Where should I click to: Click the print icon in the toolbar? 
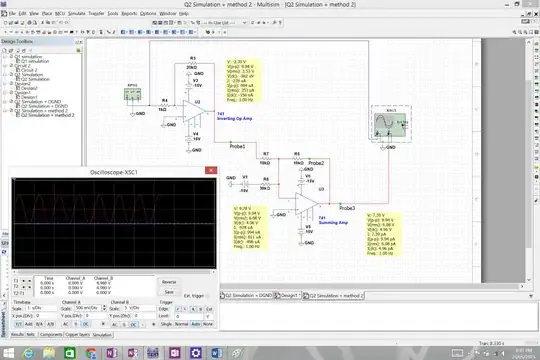[29, 23]
